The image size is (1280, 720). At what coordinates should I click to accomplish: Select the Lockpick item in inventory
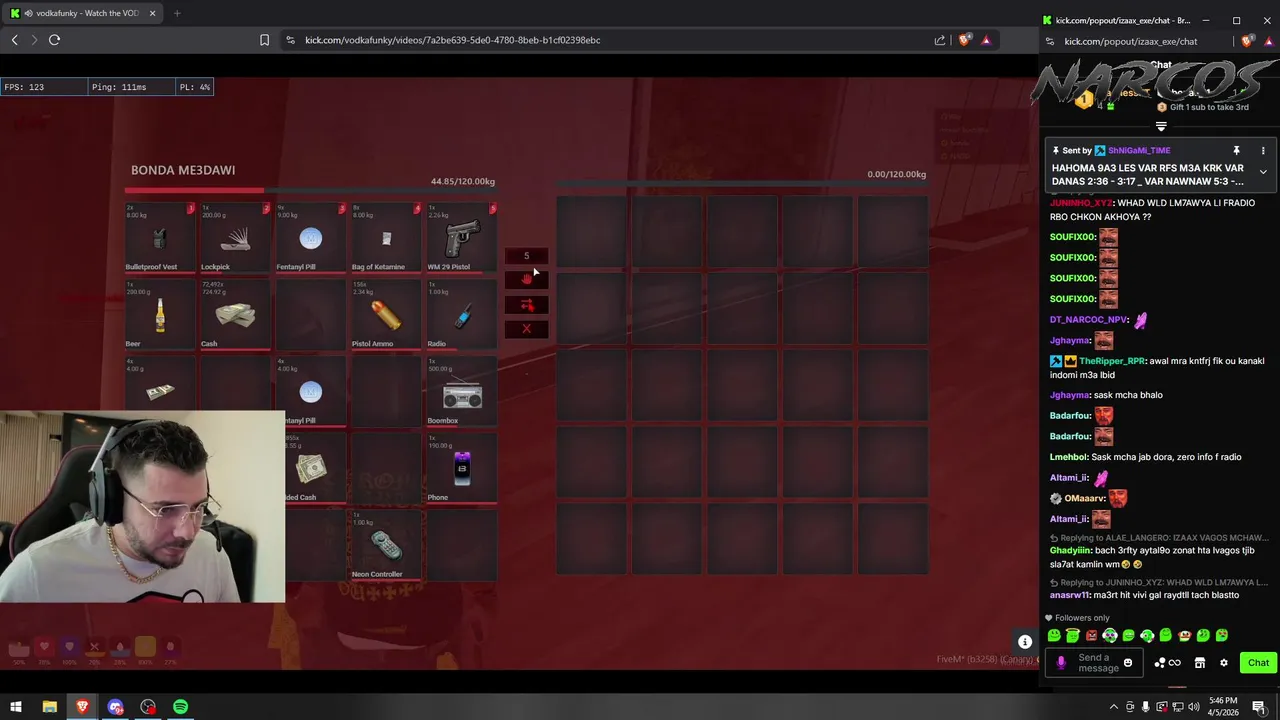point(236,238)
